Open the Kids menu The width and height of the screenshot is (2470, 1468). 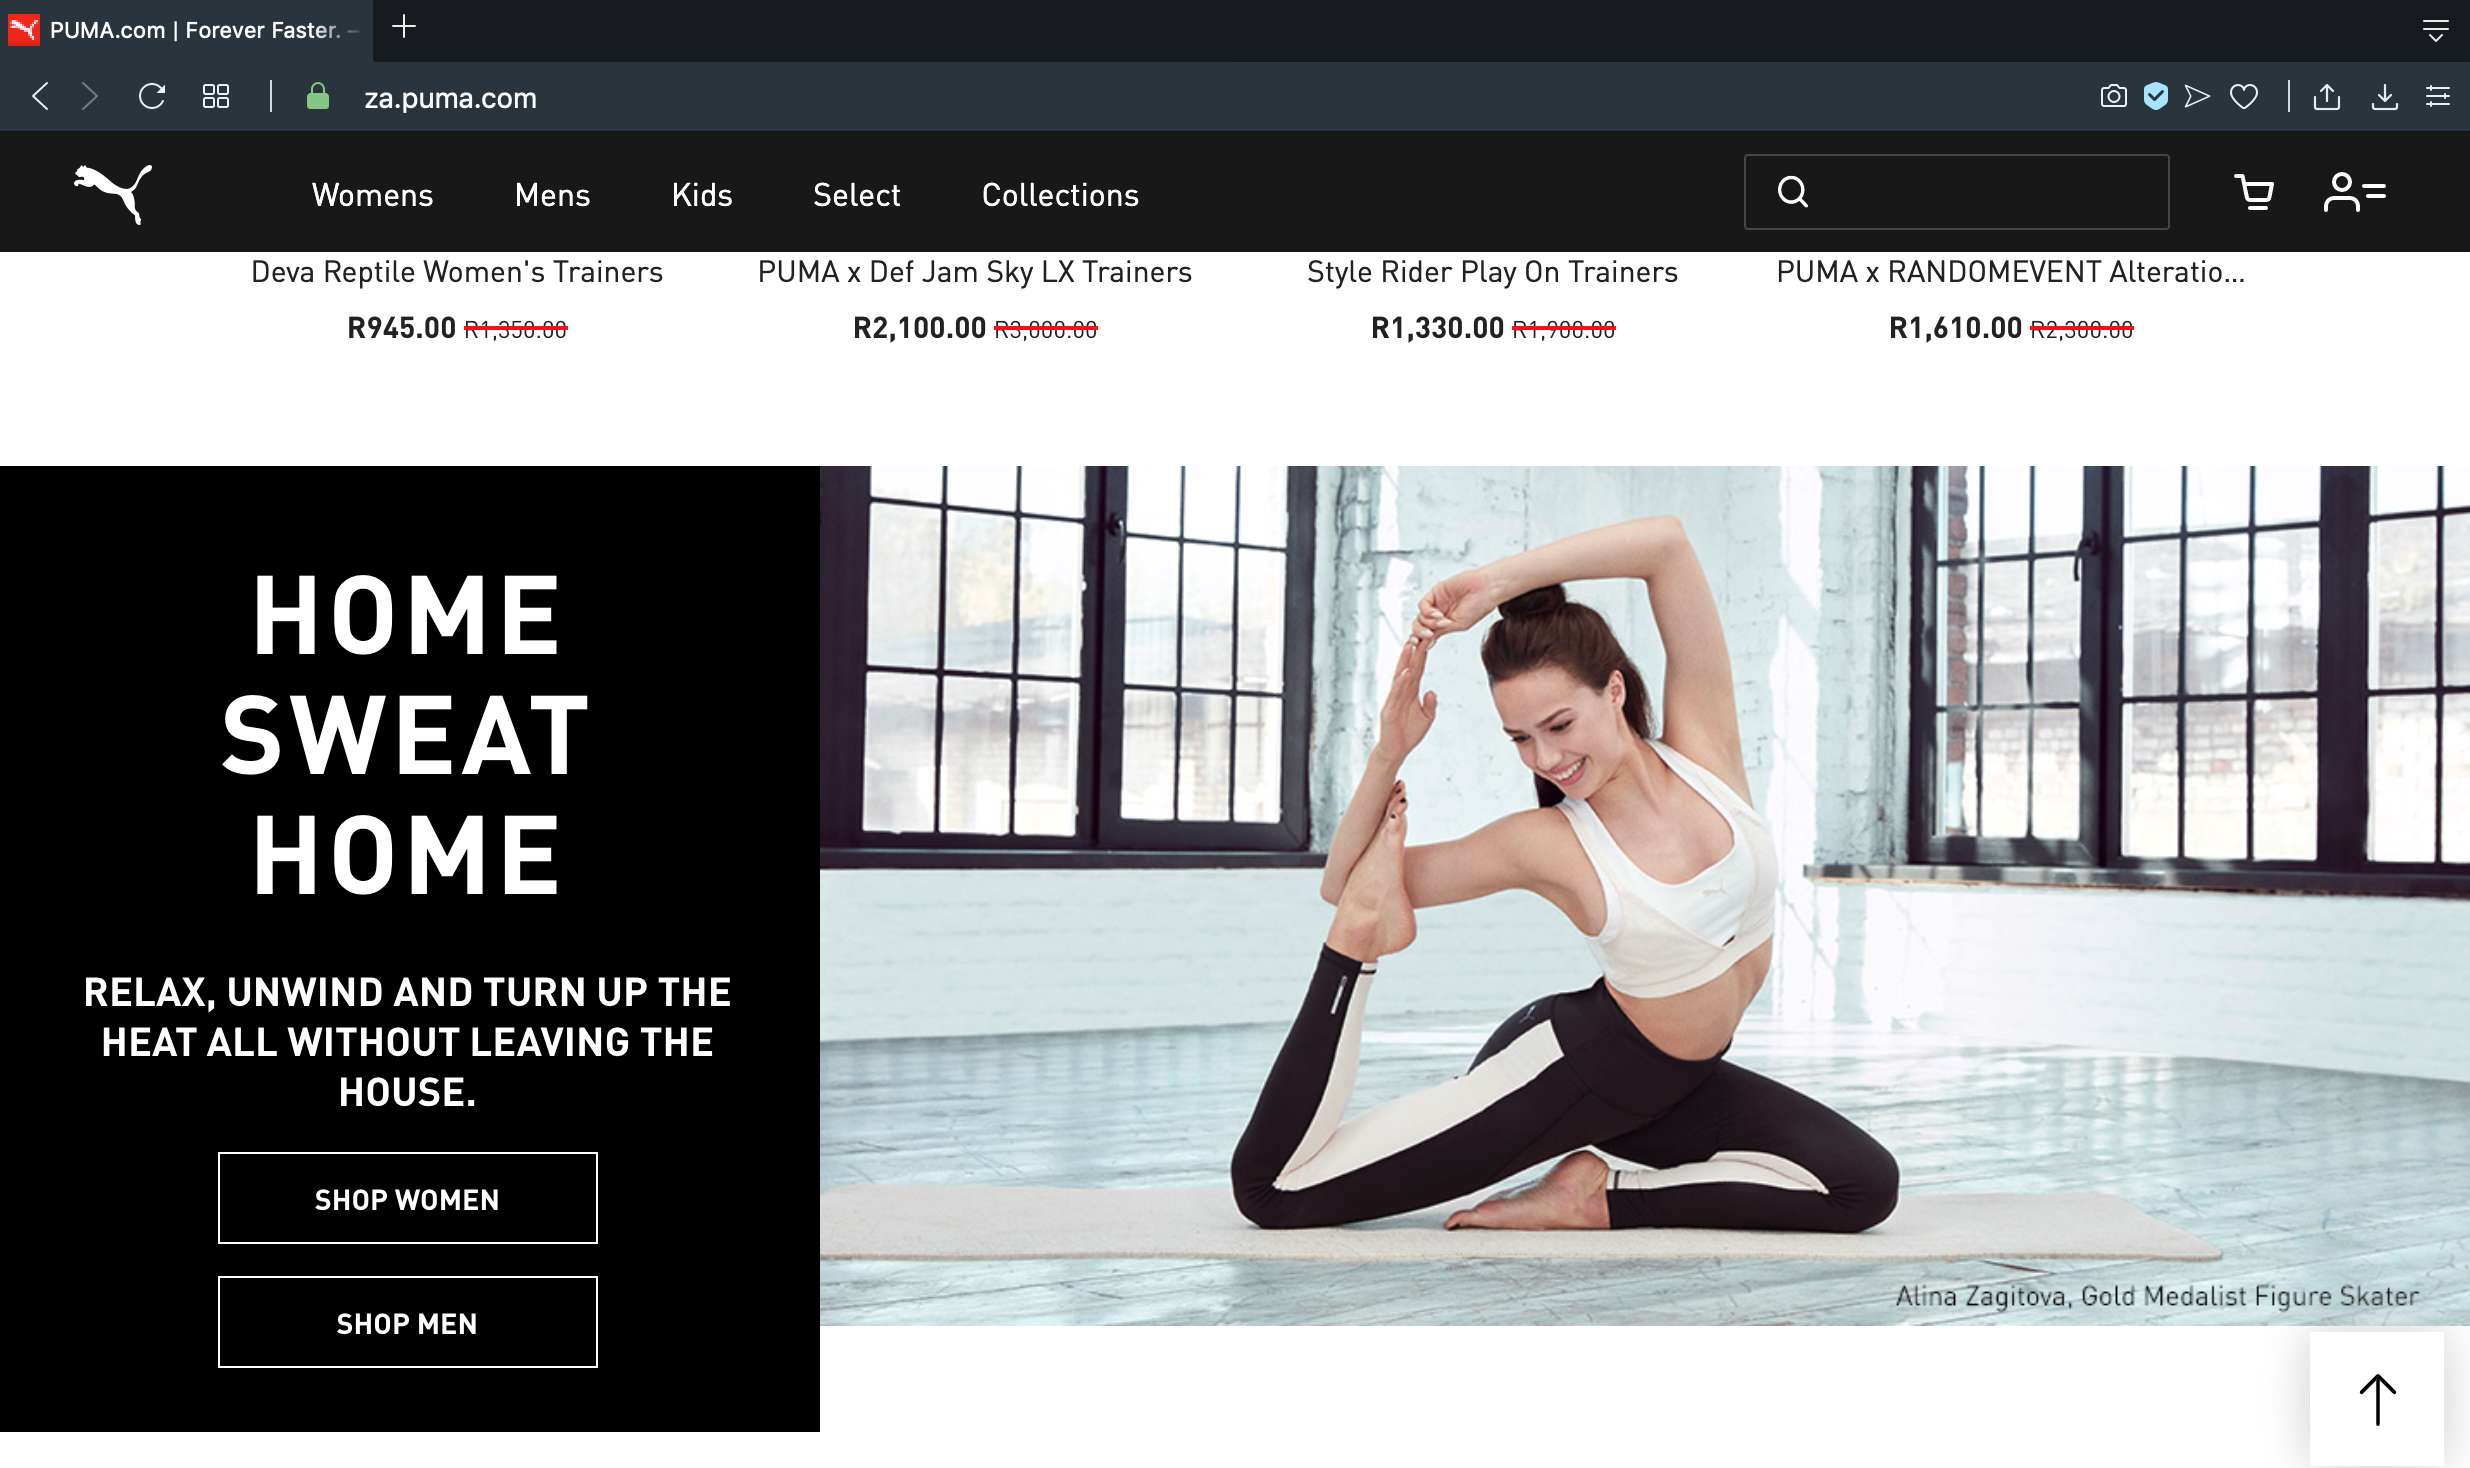pos(702,195)
